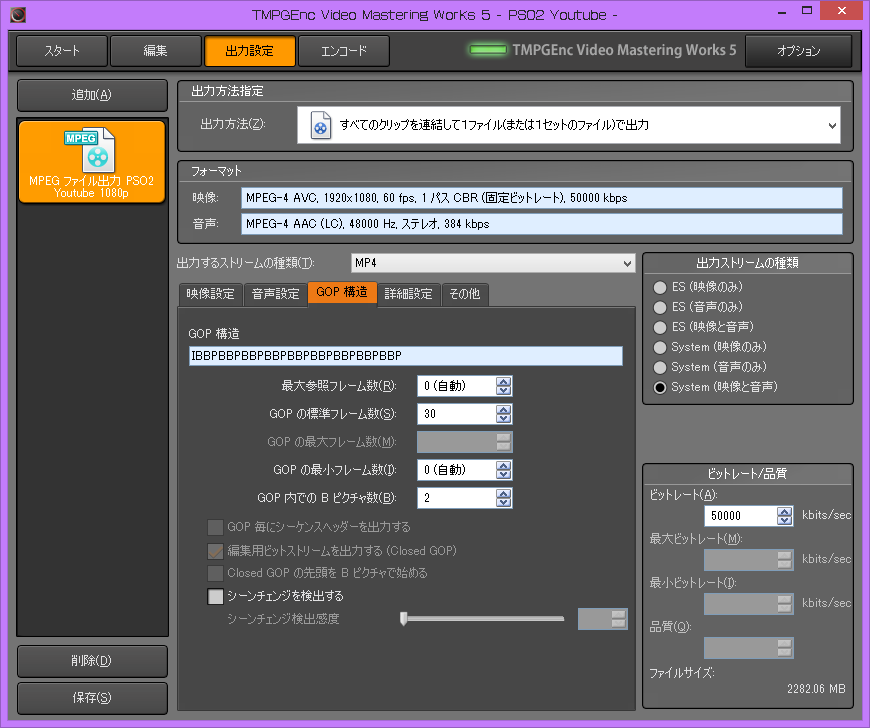The width and height of the screenshot is (870, 728).
Task: Click the 最大参照フレーム数 value field
Action: pyautogui.click(x=456, y=386)
